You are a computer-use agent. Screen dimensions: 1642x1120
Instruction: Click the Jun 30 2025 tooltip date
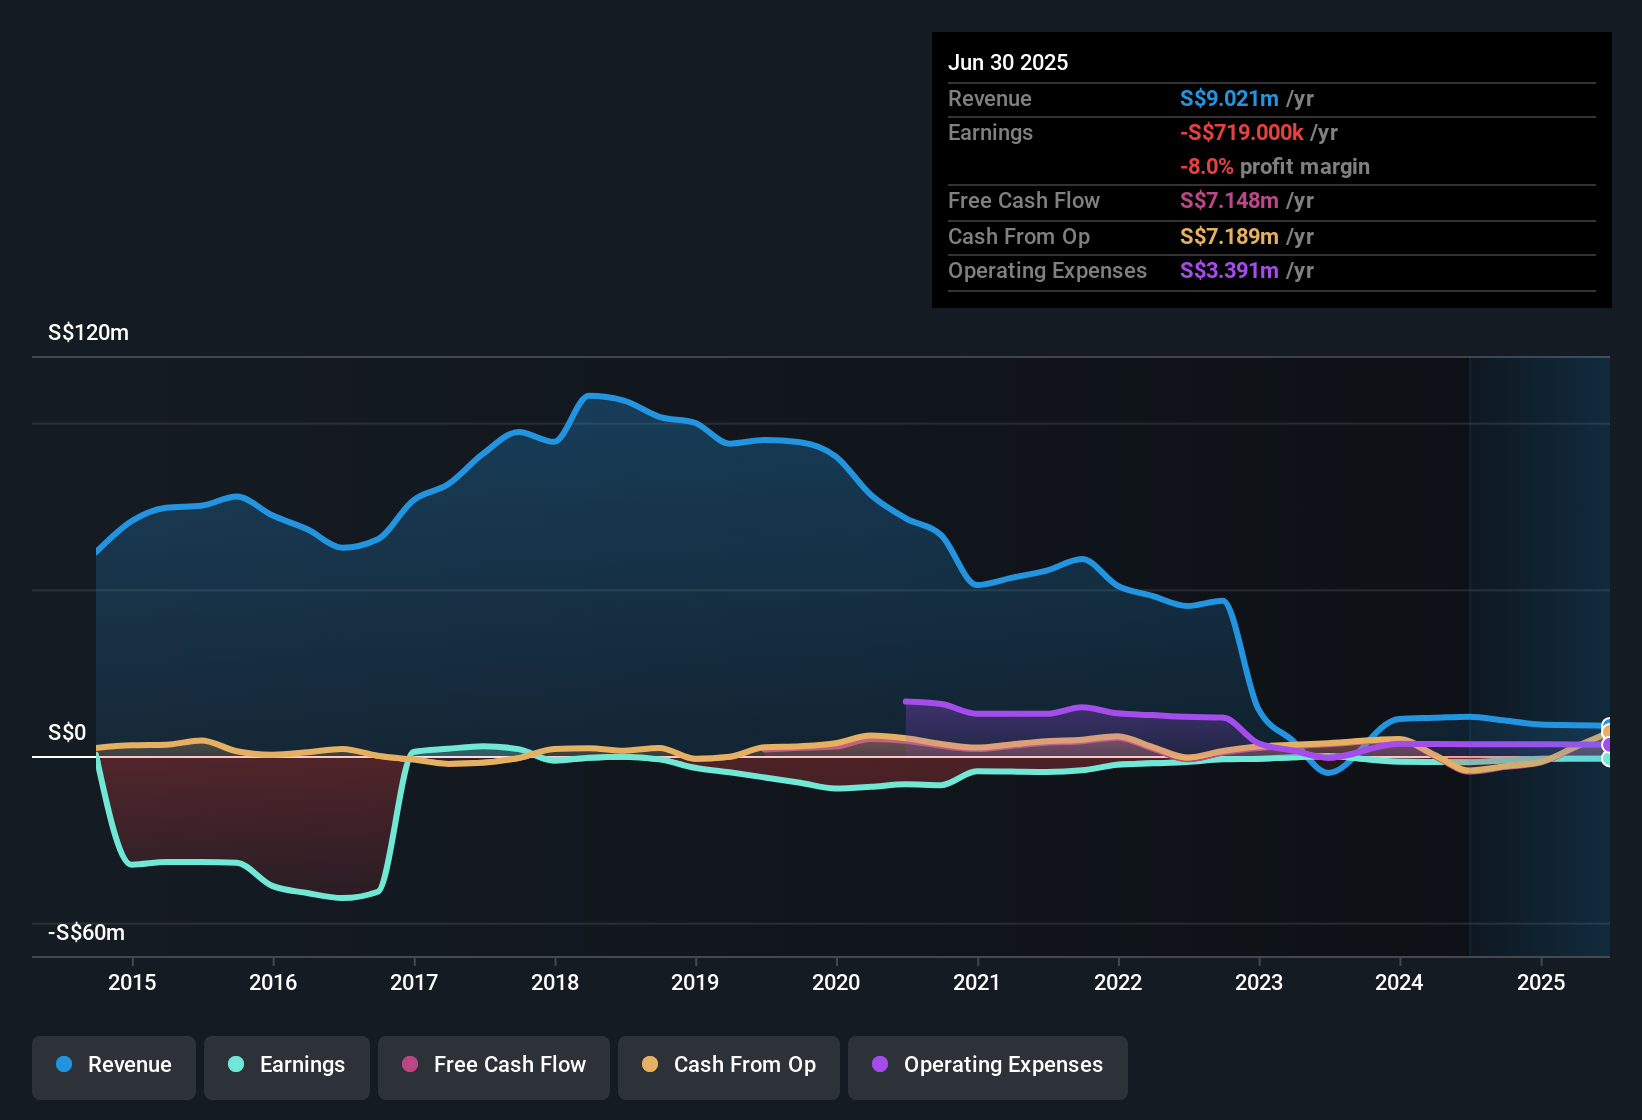point(1008,63)
